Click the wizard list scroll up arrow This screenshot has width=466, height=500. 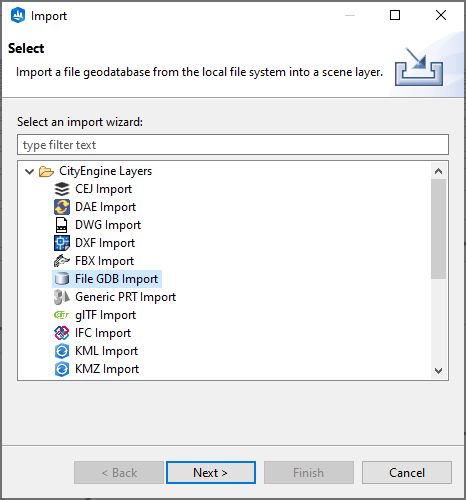[438, 171]
